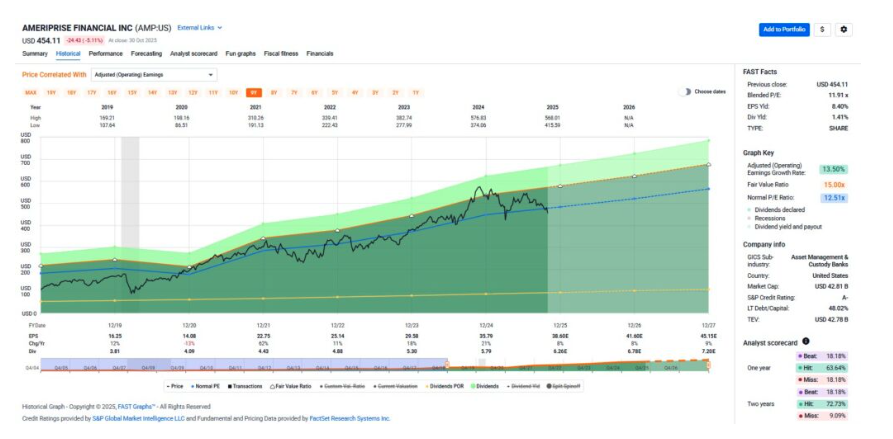
Task: Click the One year Hit 63.64% badge
Action: click(821, 368)
